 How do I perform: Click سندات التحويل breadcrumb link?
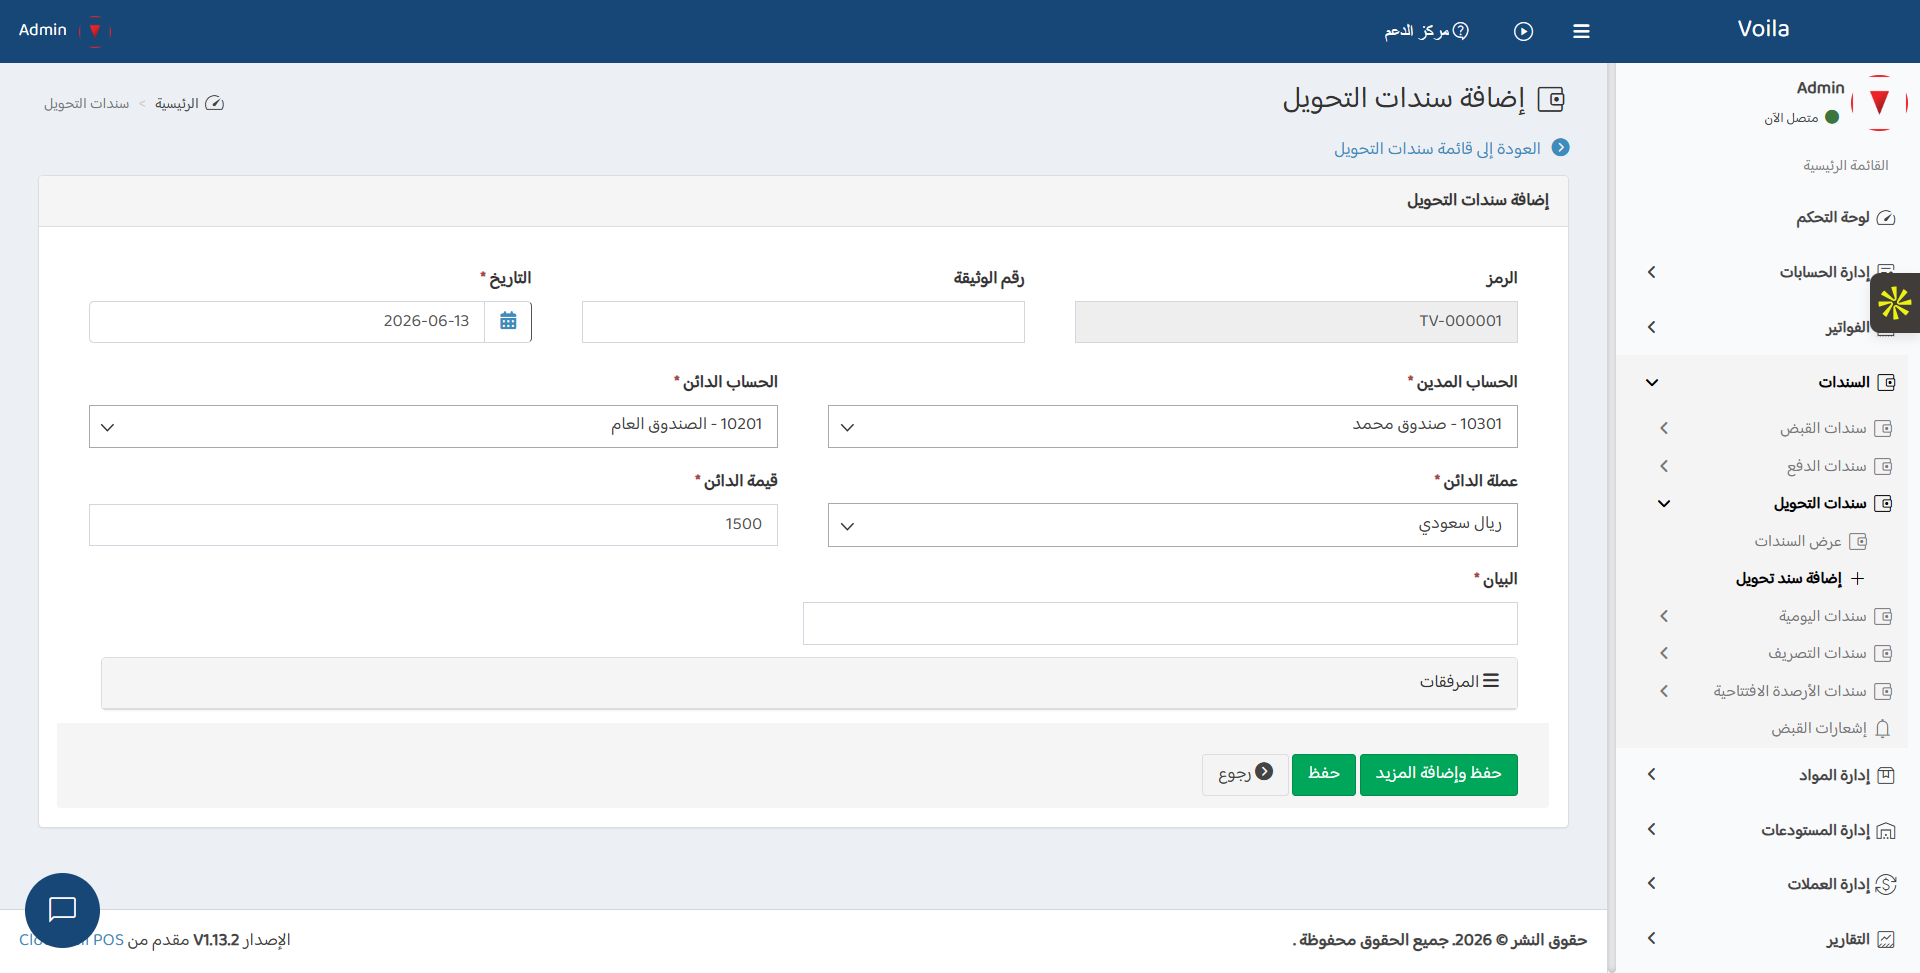(x=87, y=103)
